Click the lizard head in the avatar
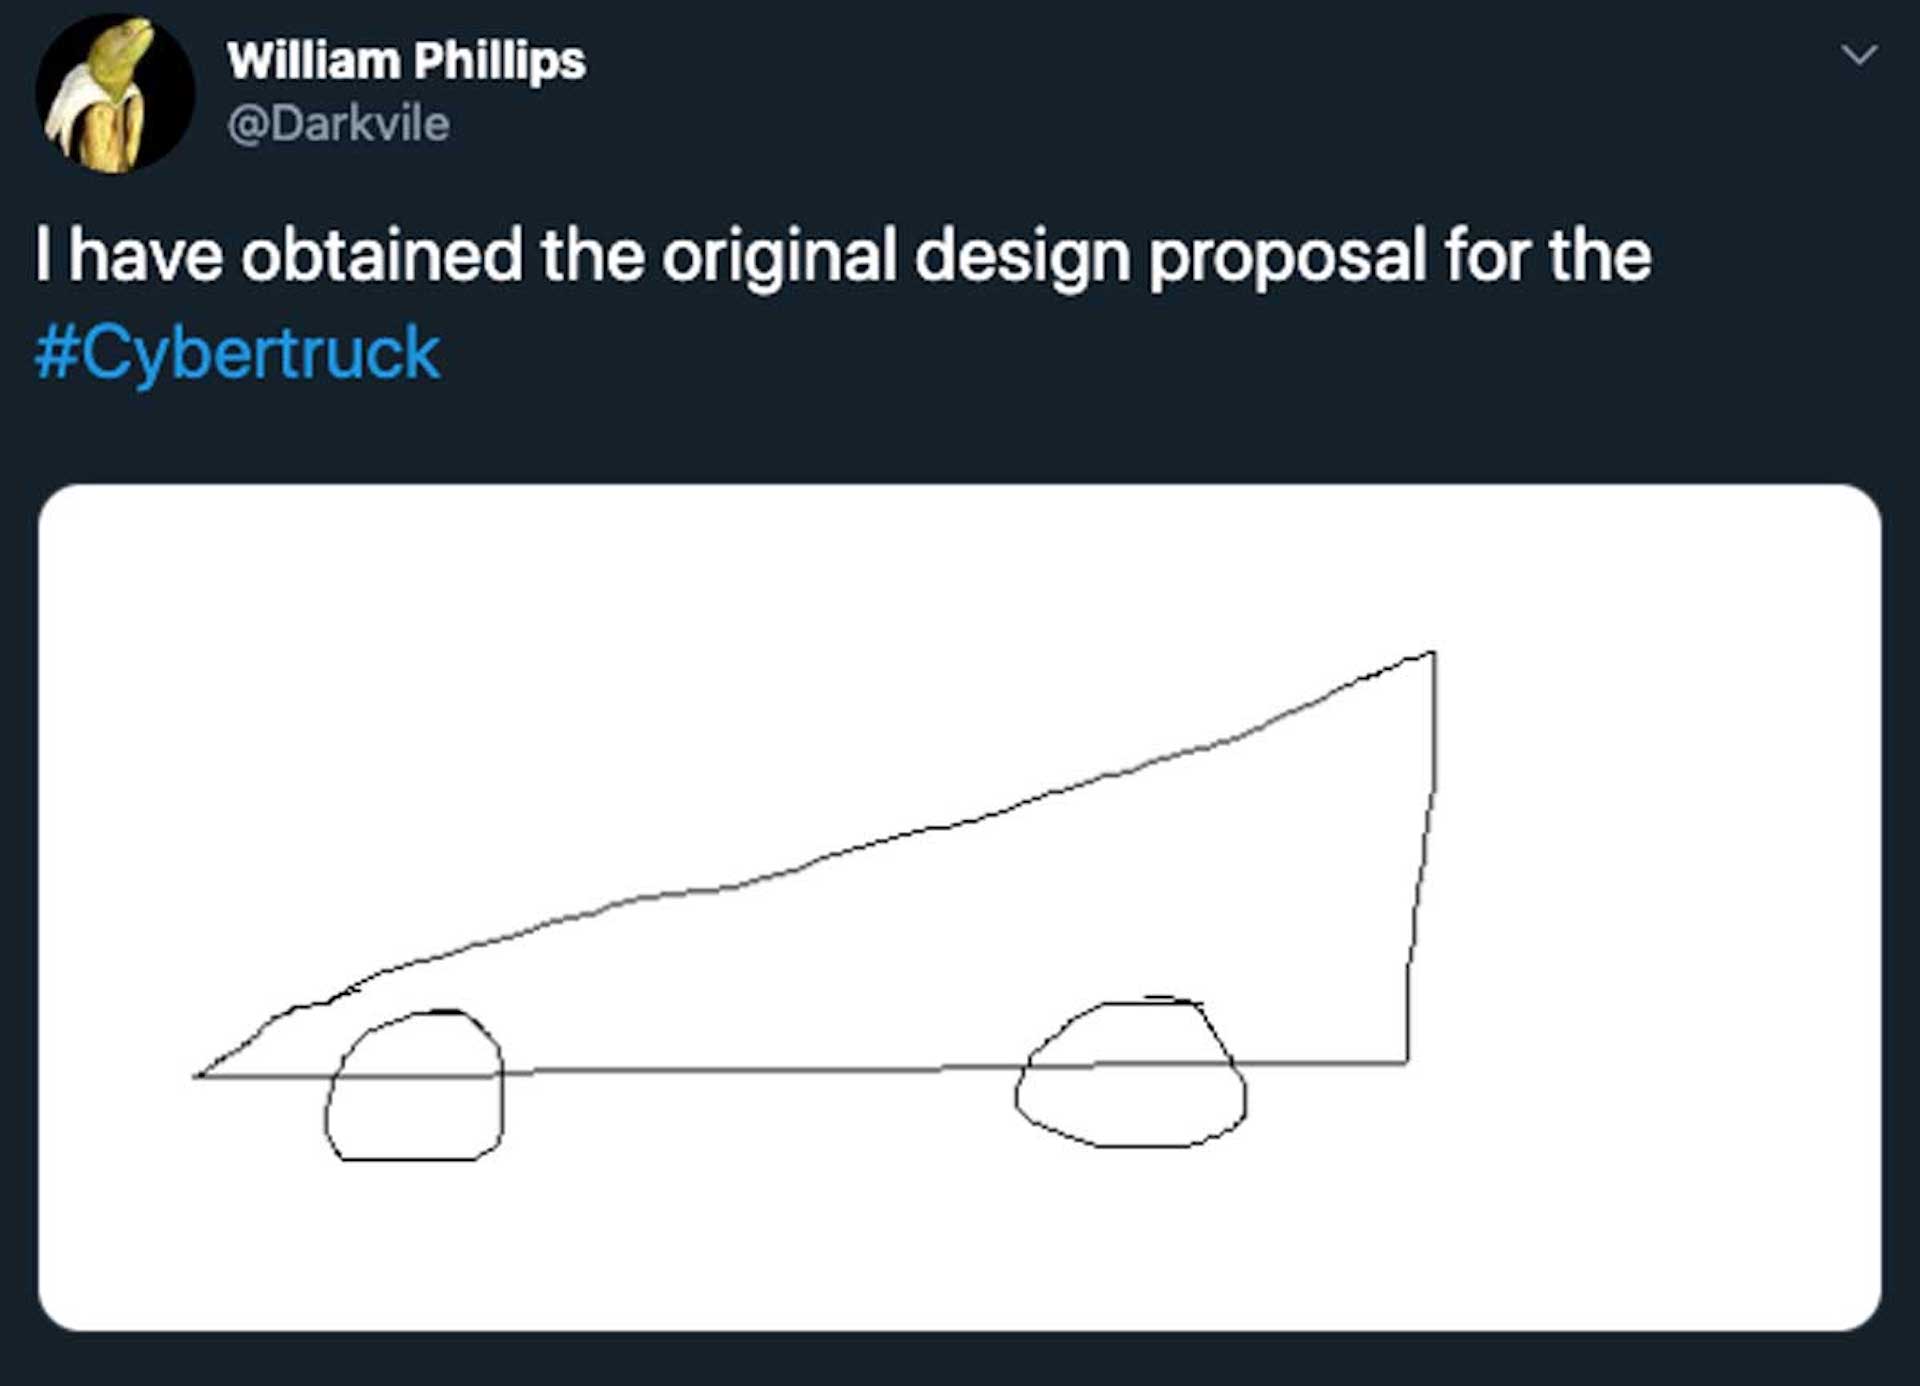Screen dimensions: 1920x1386 tap(130, 42)
